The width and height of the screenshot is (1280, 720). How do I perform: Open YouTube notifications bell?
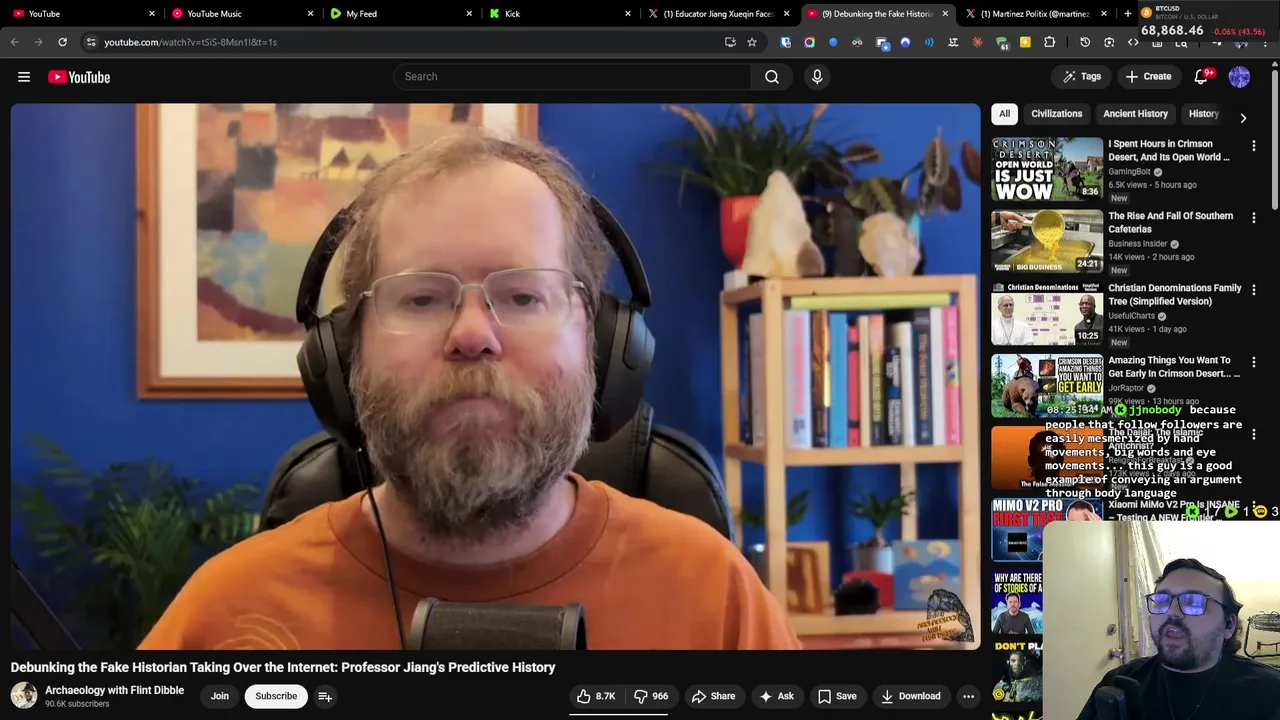coord(1202,77)
